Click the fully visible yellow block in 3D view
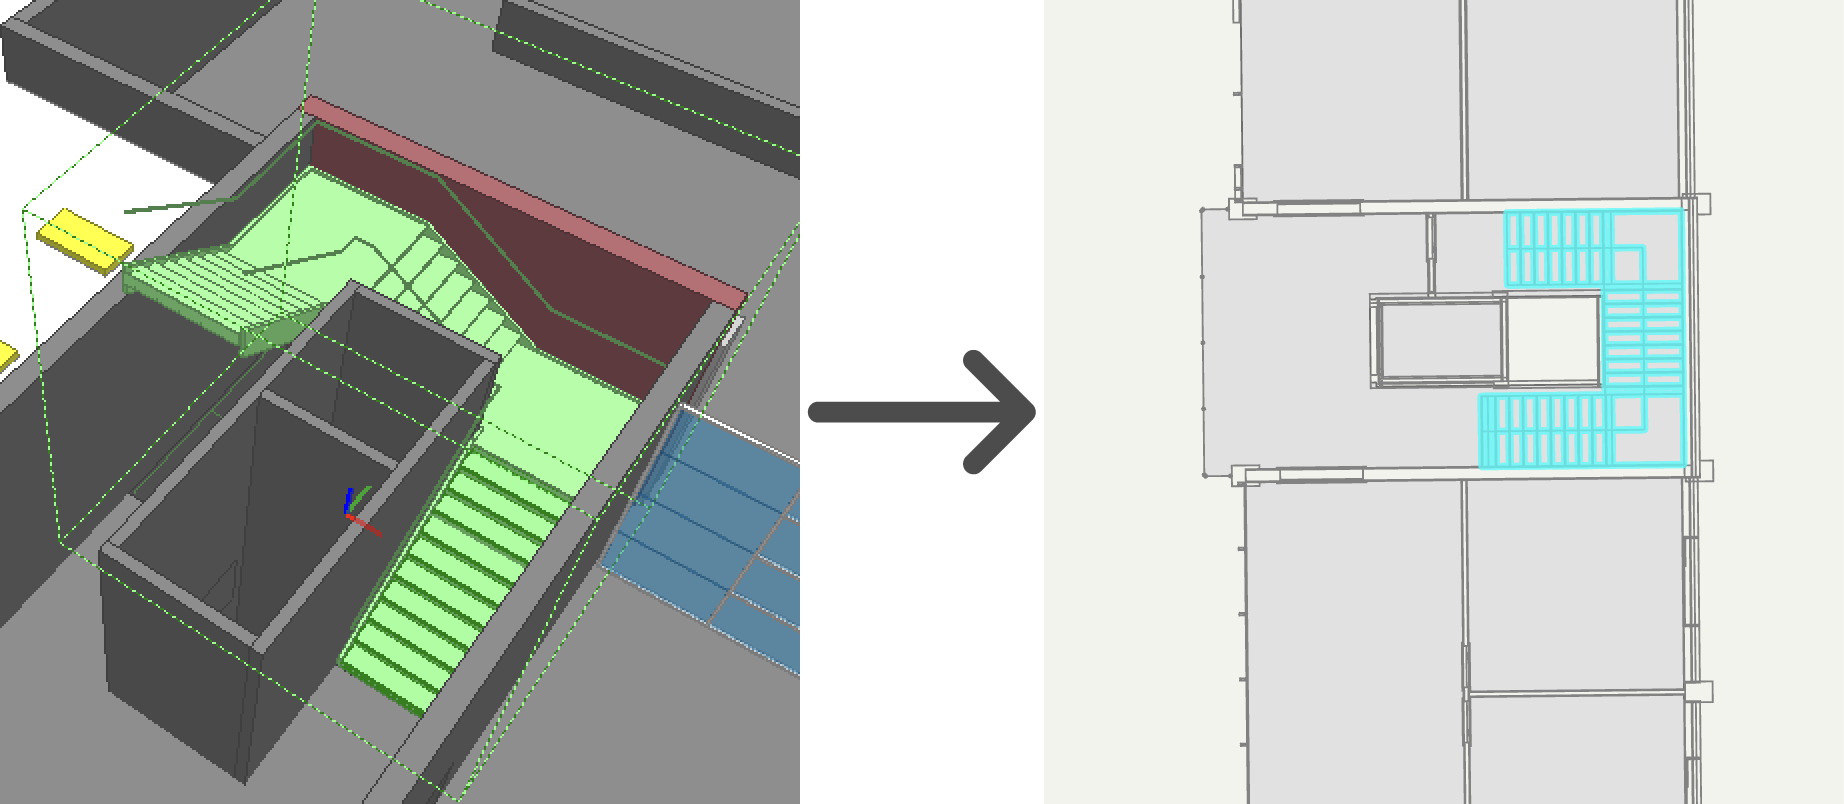Image resolution: width=1844 pixels, height=804 pixels. pos(85,241)
